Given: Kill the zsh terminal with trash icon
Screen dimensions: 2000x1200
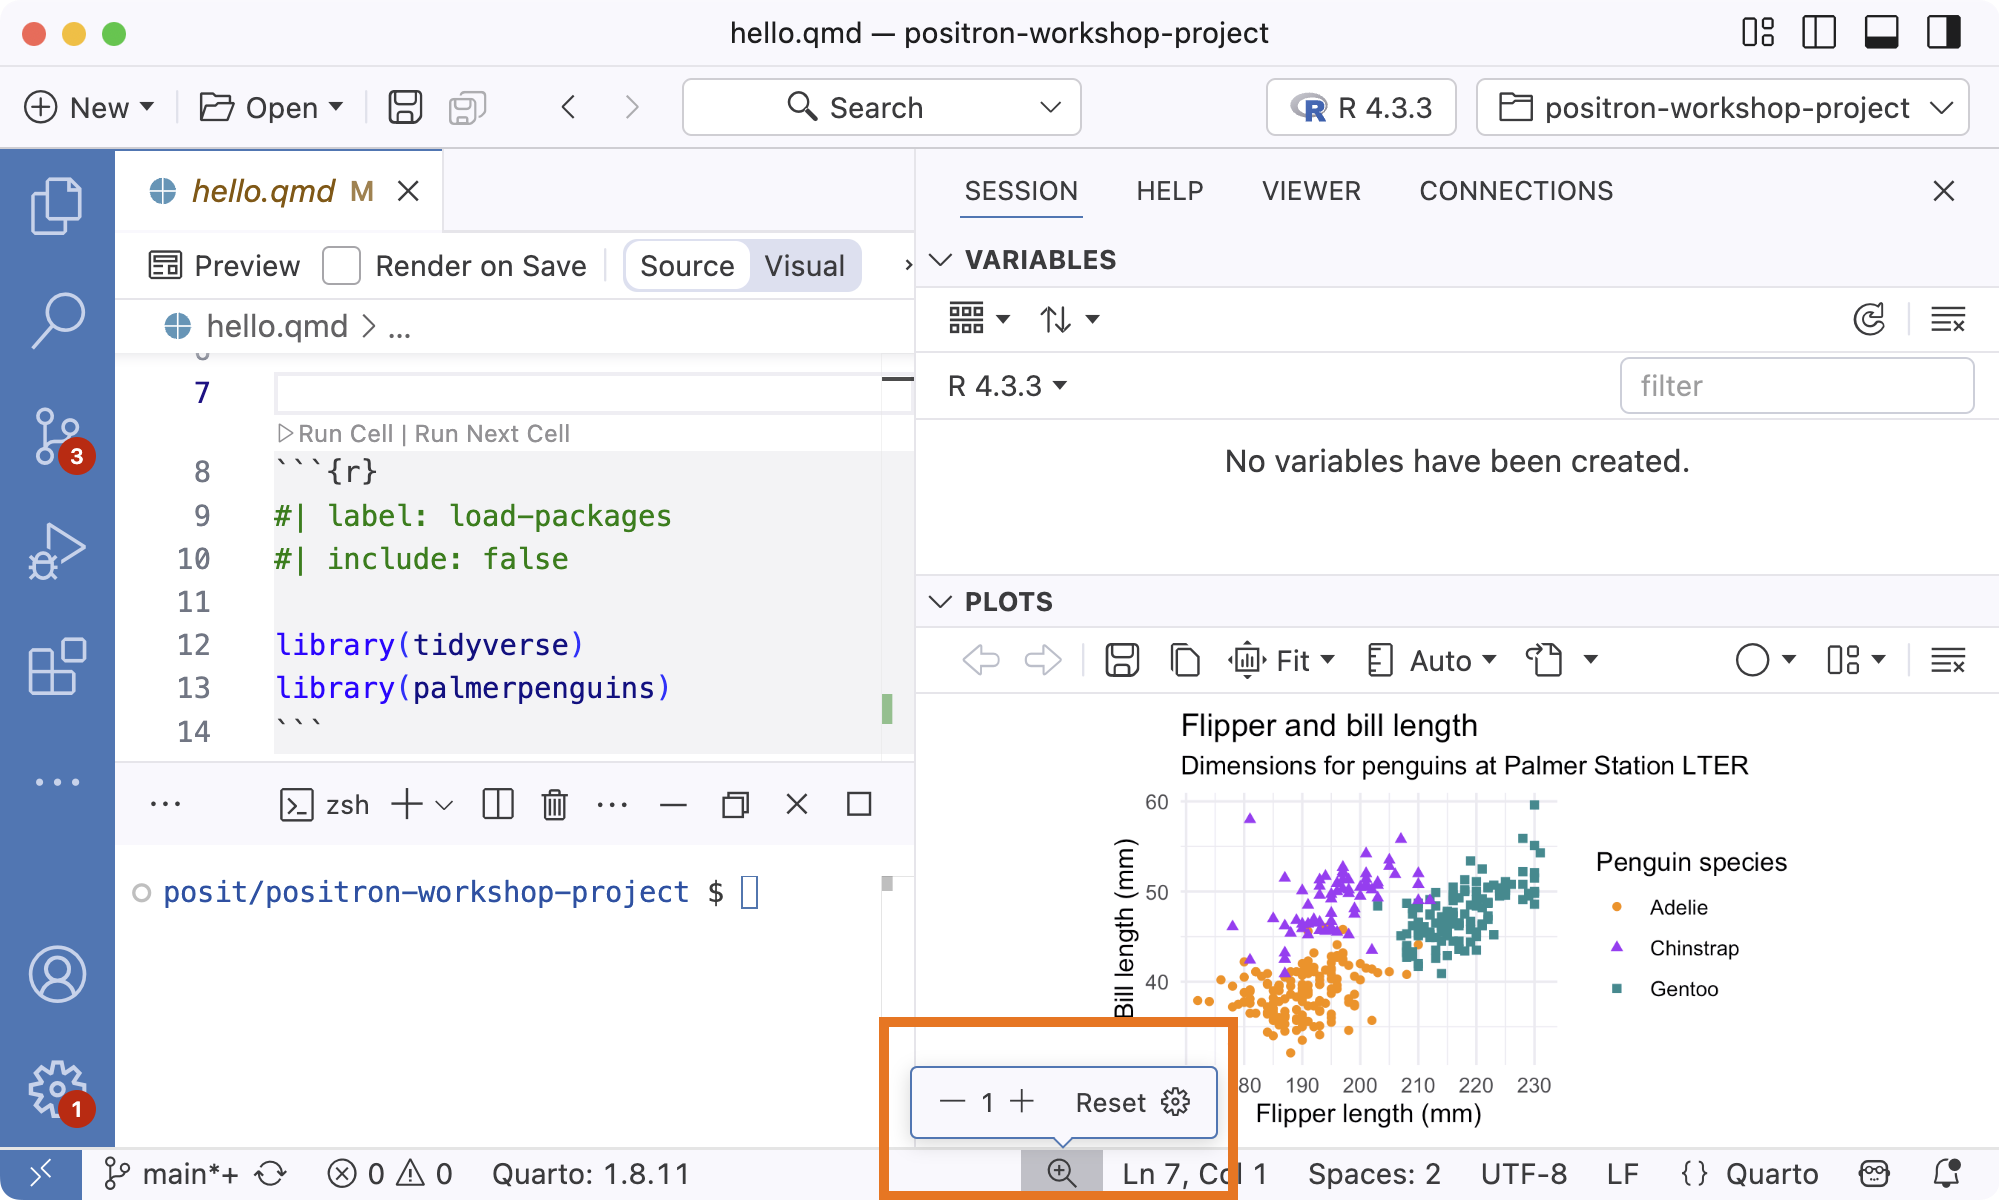Looking at the screenshot, I should [x=555, y=804].
